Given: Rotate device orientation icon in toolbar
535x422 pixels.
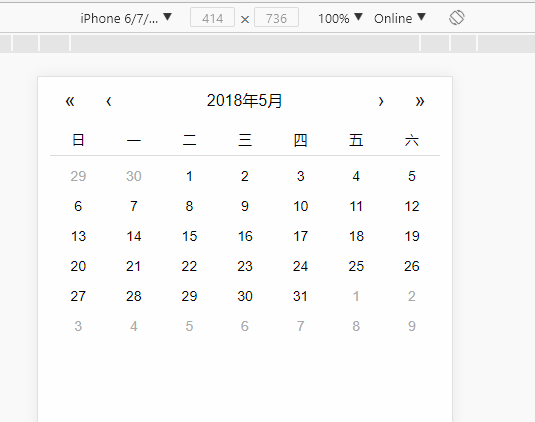Looking at the screenshot, I should pyautogui.click(x=457, y=18).
